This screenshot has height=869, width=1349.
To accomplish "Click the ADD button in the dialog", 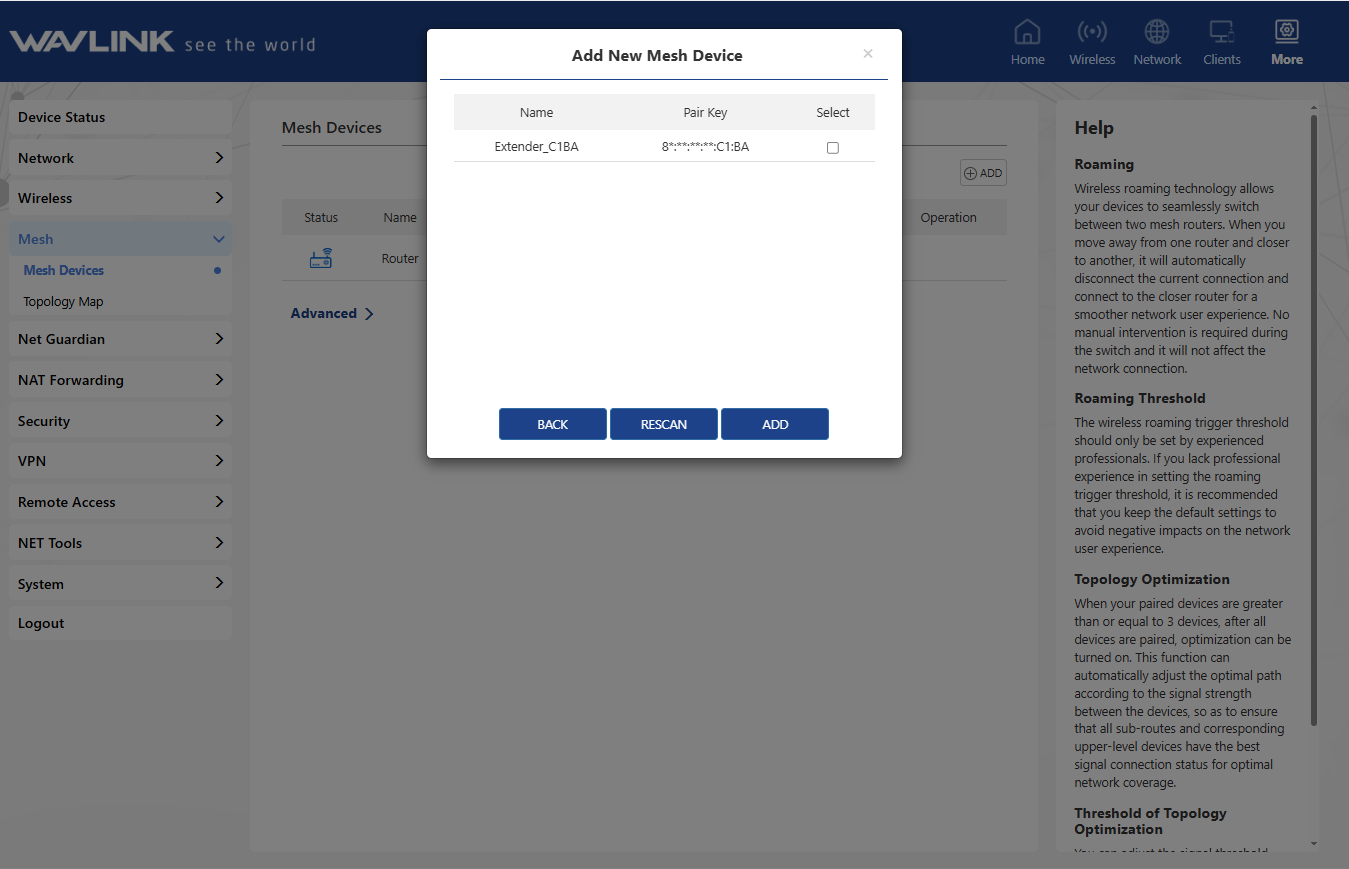I will click(x=774, y=424).
